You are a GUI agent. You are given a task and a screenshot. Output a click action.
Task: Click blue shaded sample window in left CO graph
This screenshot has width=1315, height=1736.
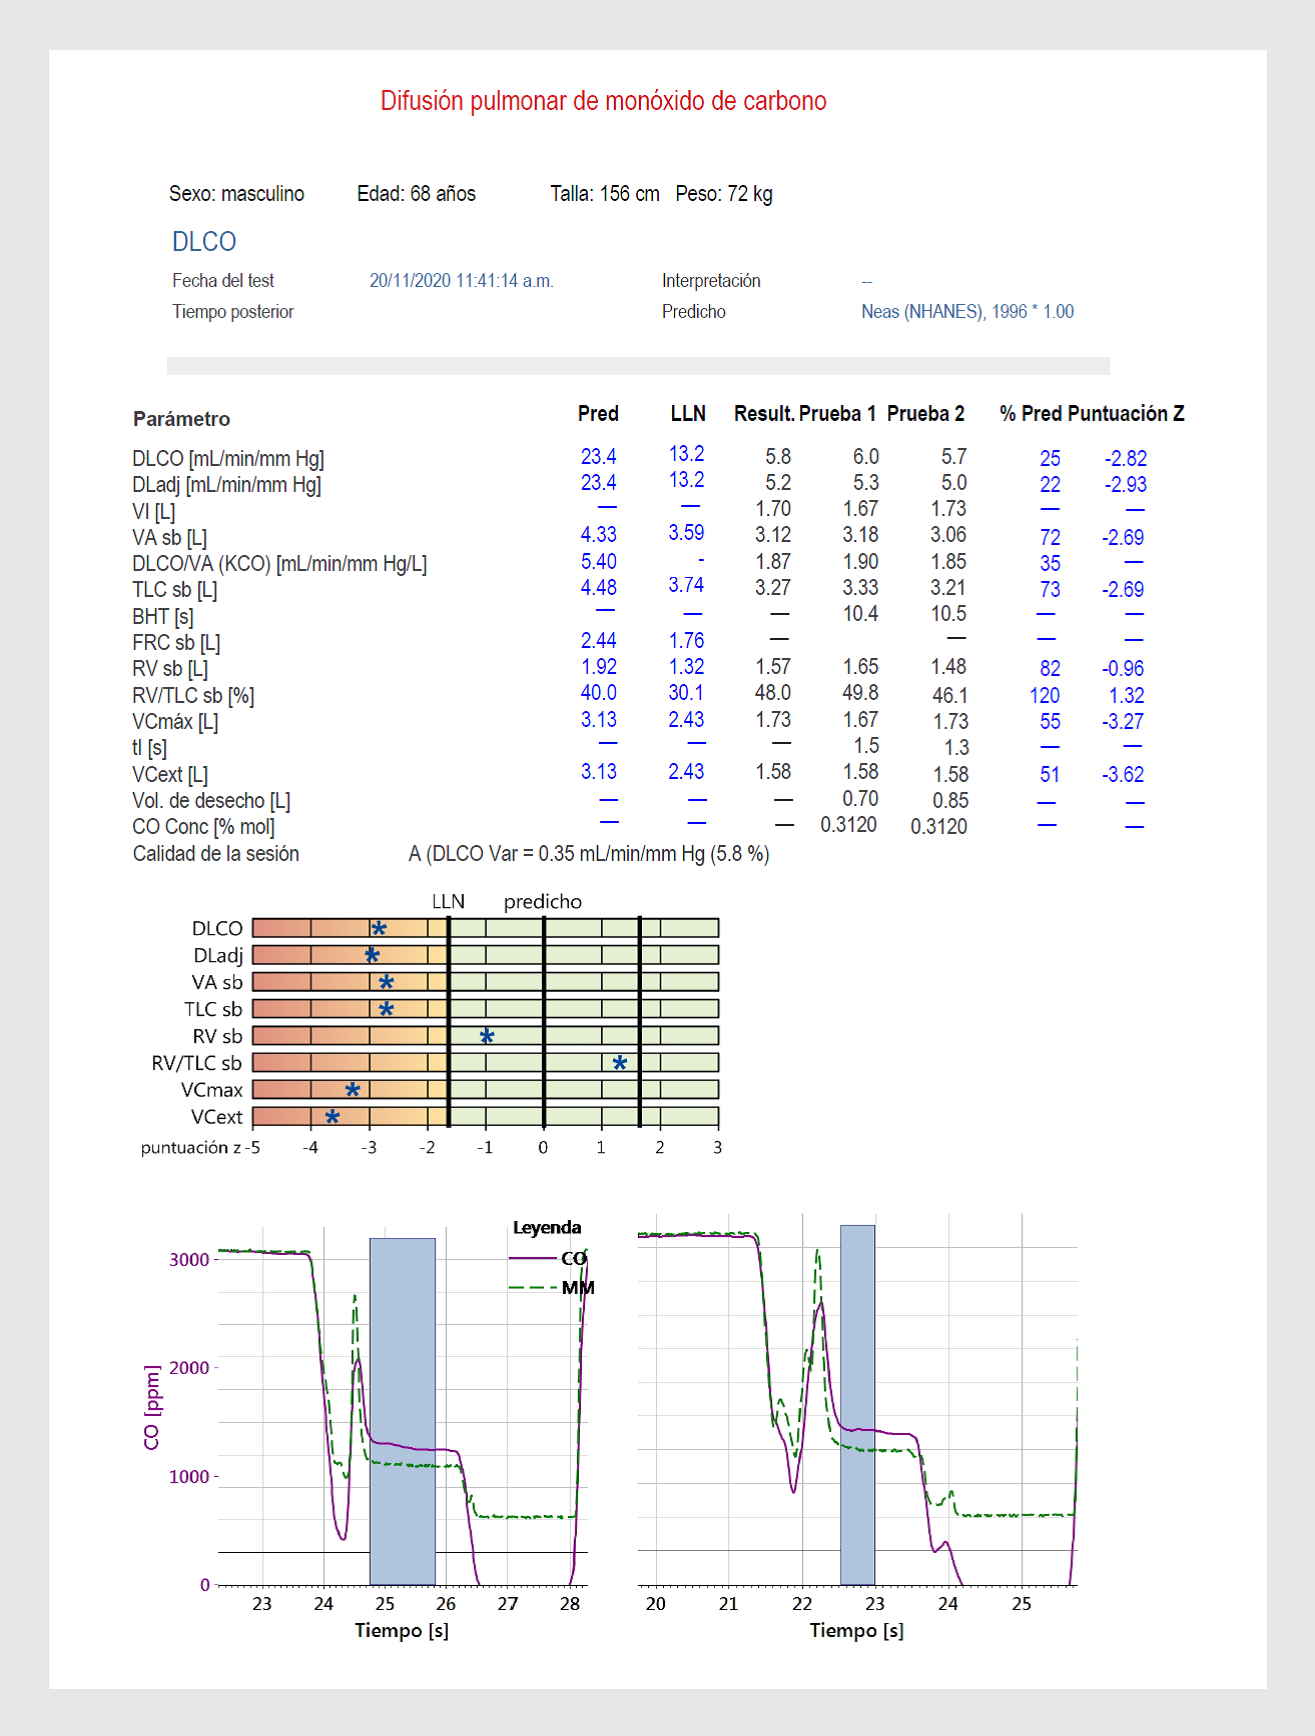click(x=402, y=1410)
